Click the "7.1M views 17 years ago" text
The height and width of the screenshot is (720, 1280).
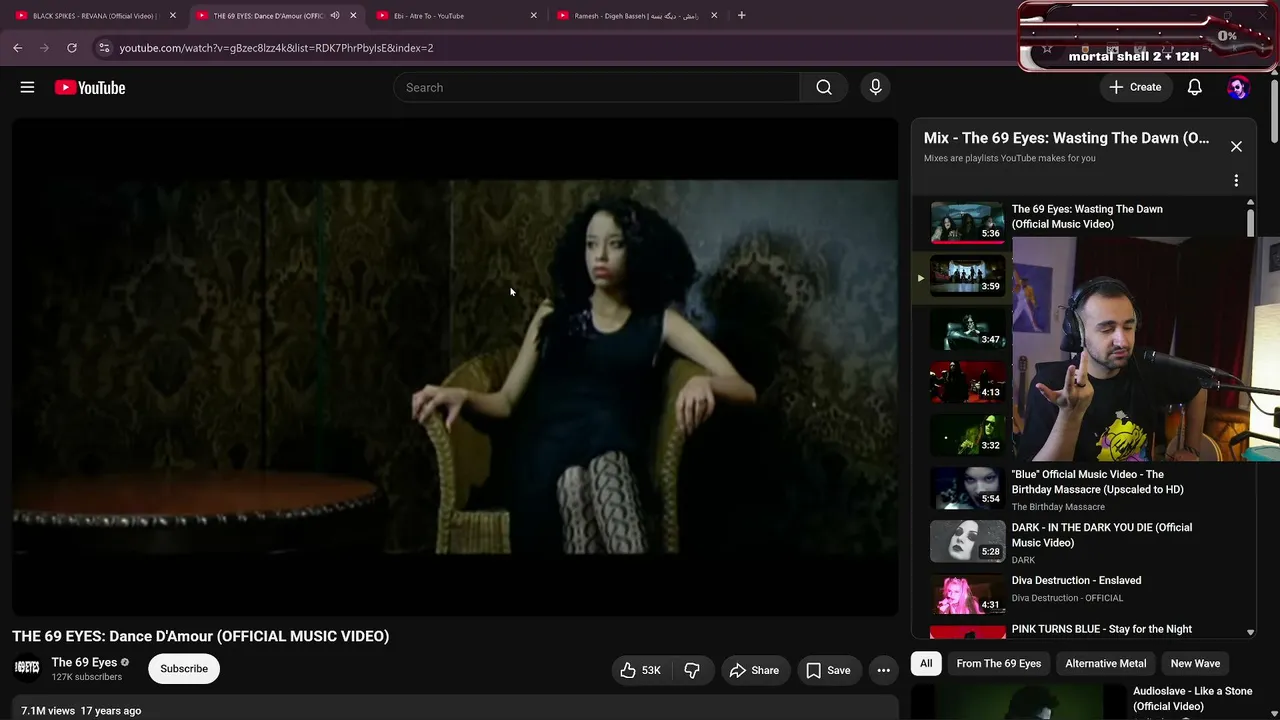coord(81,711)
